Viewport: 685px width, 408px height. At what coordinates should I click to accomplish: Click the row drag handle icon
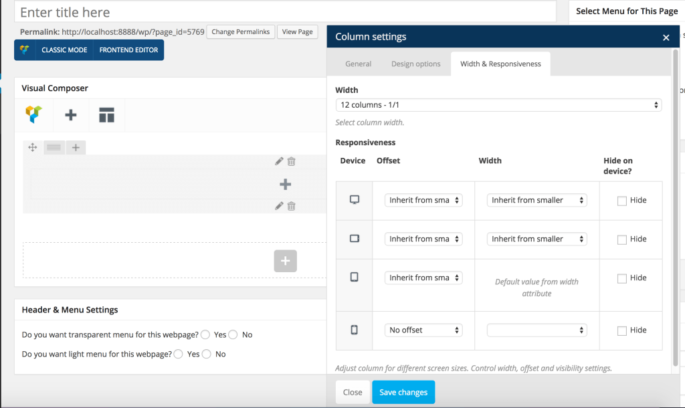33,148
